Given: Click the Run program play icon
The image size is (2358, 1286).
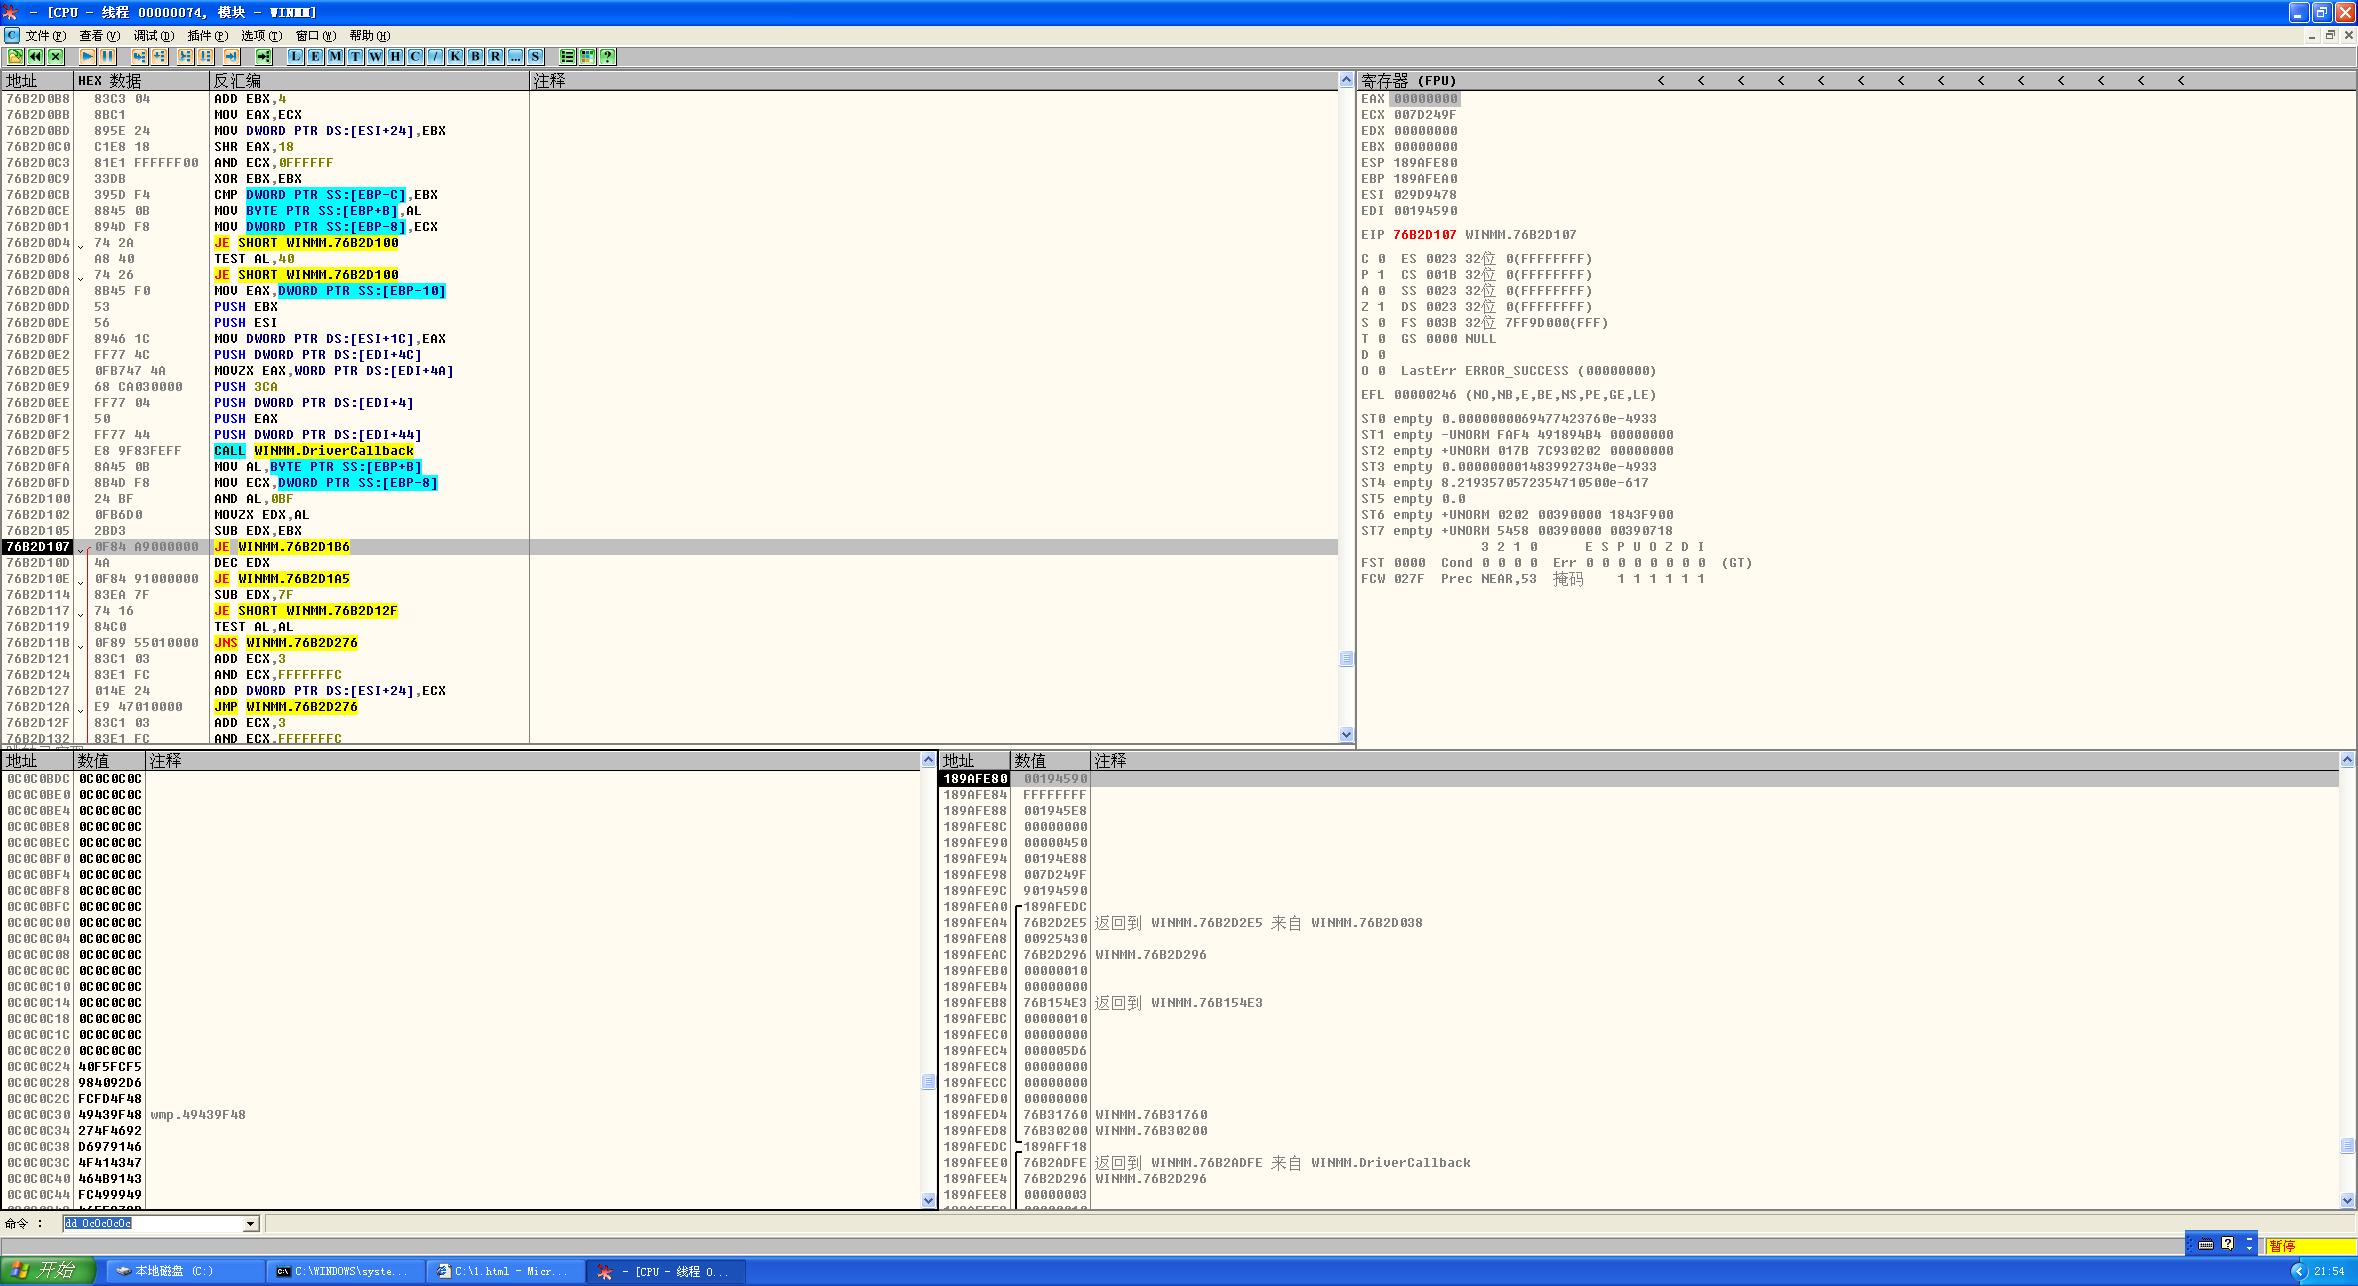Looking at the screenshot, I should [88, 57].
